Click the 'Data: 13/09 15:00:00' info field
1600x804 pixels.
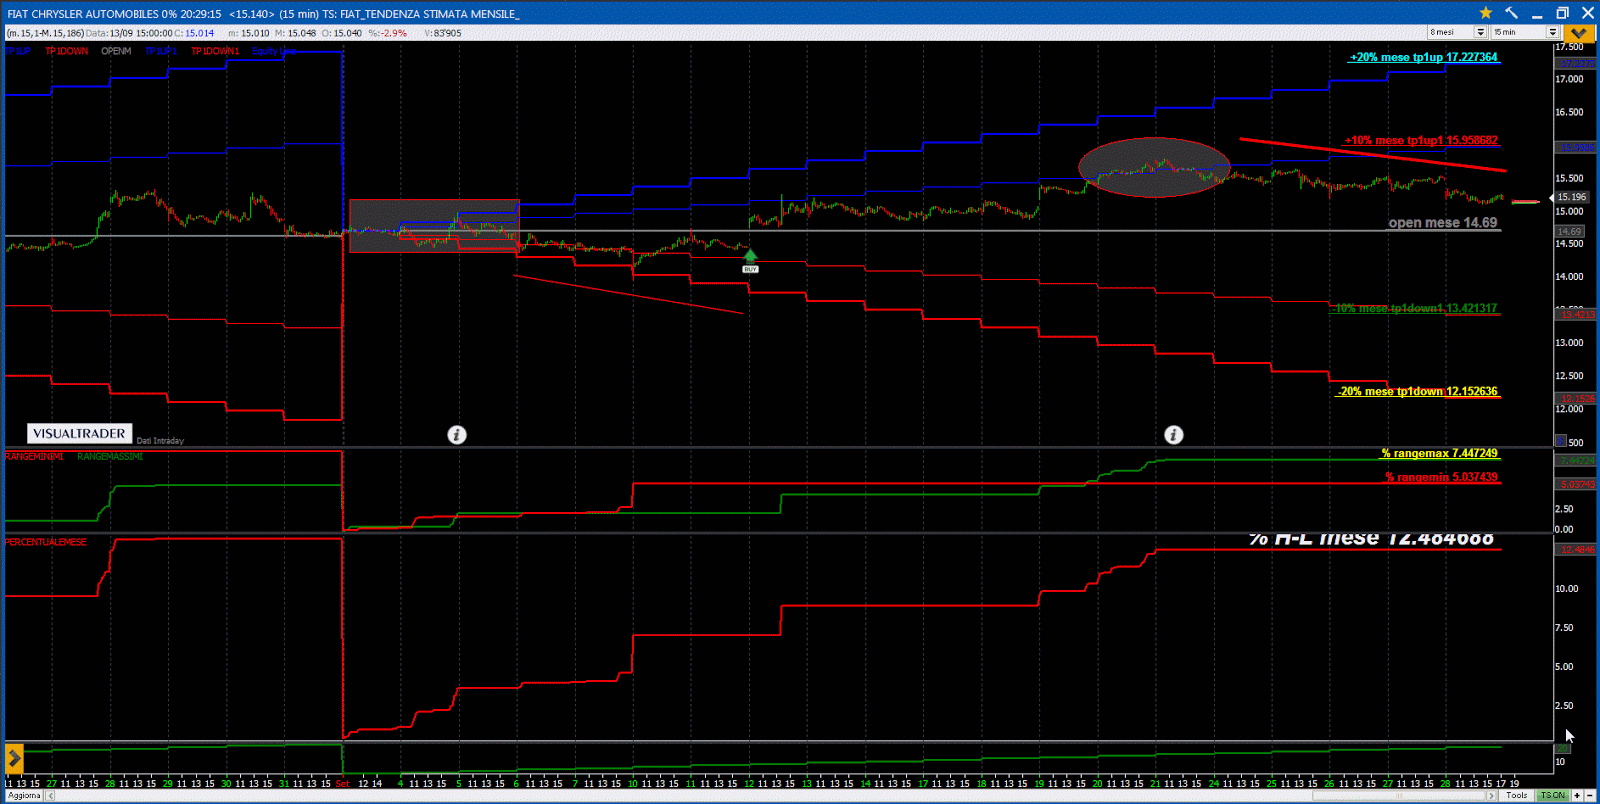click(x=128, y=33)
